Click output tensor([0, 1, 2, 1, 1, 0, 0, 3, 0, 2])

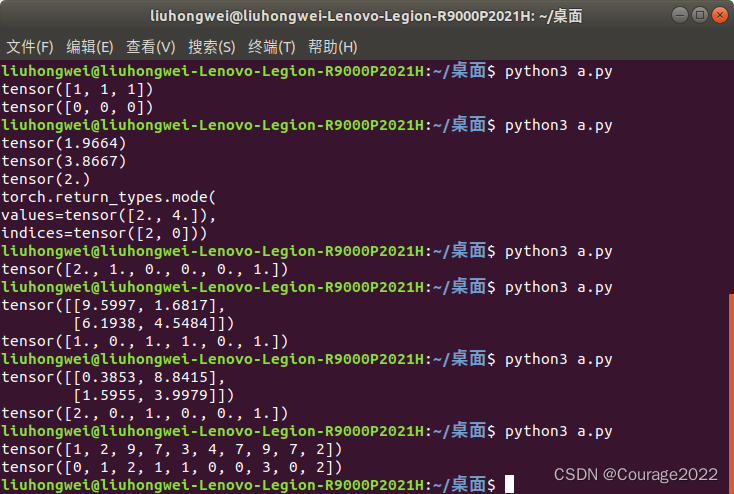pyautogui.click(x=172, y=467)
